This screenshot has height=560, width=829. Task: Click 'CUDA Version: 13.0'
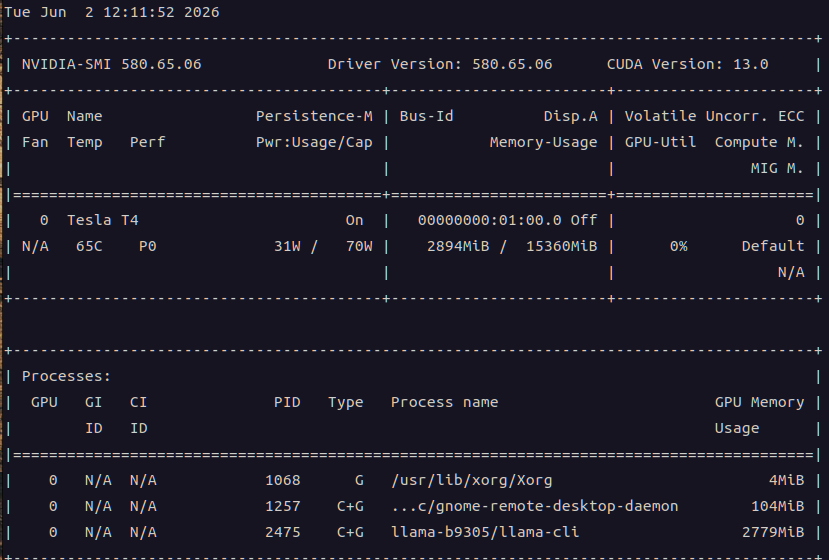coord(687,65)
